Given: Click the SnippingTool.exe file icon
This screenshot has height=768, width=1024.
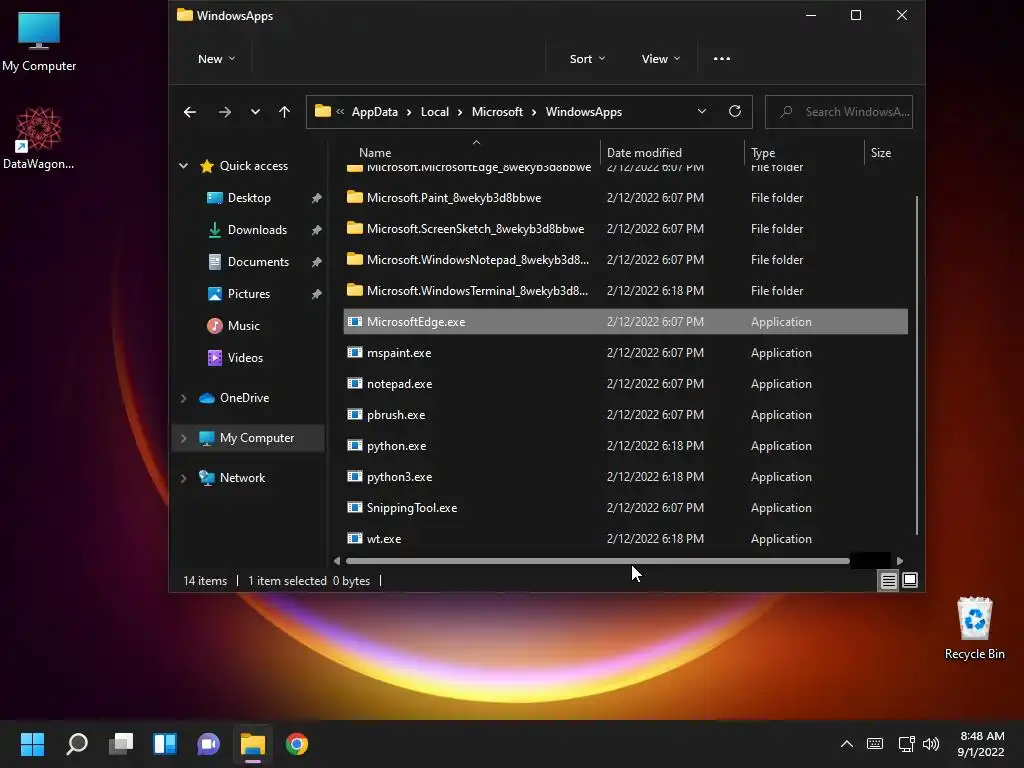Looking at the screenshot, I should 355,507.
